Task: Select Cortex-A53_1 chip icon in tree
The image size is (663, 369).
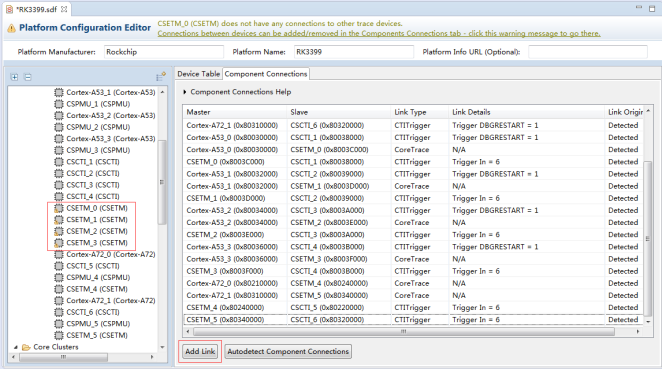Action: 59,92
